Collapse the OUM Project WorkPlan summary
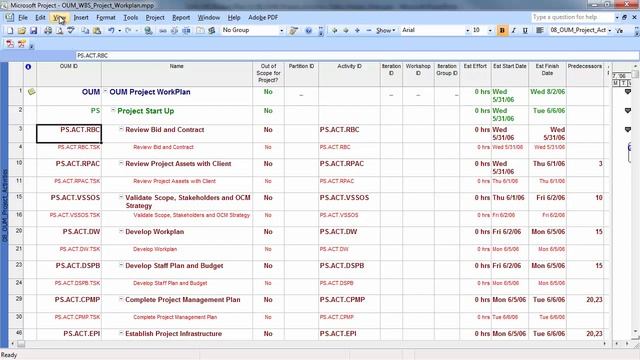The width and height of the screenshot is (640, 360). point(105,91)
